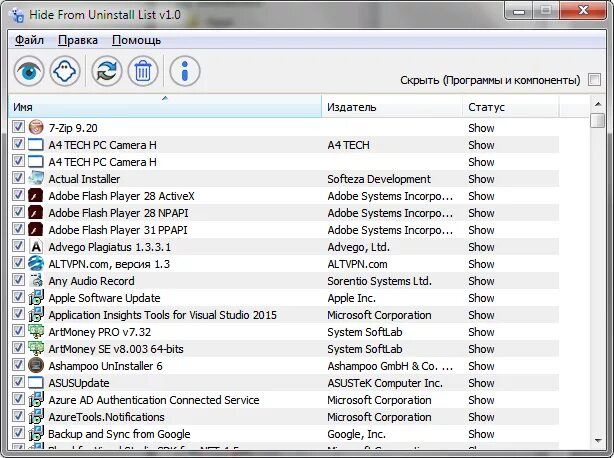Click the trash bin Delete icon

(143, 71)
